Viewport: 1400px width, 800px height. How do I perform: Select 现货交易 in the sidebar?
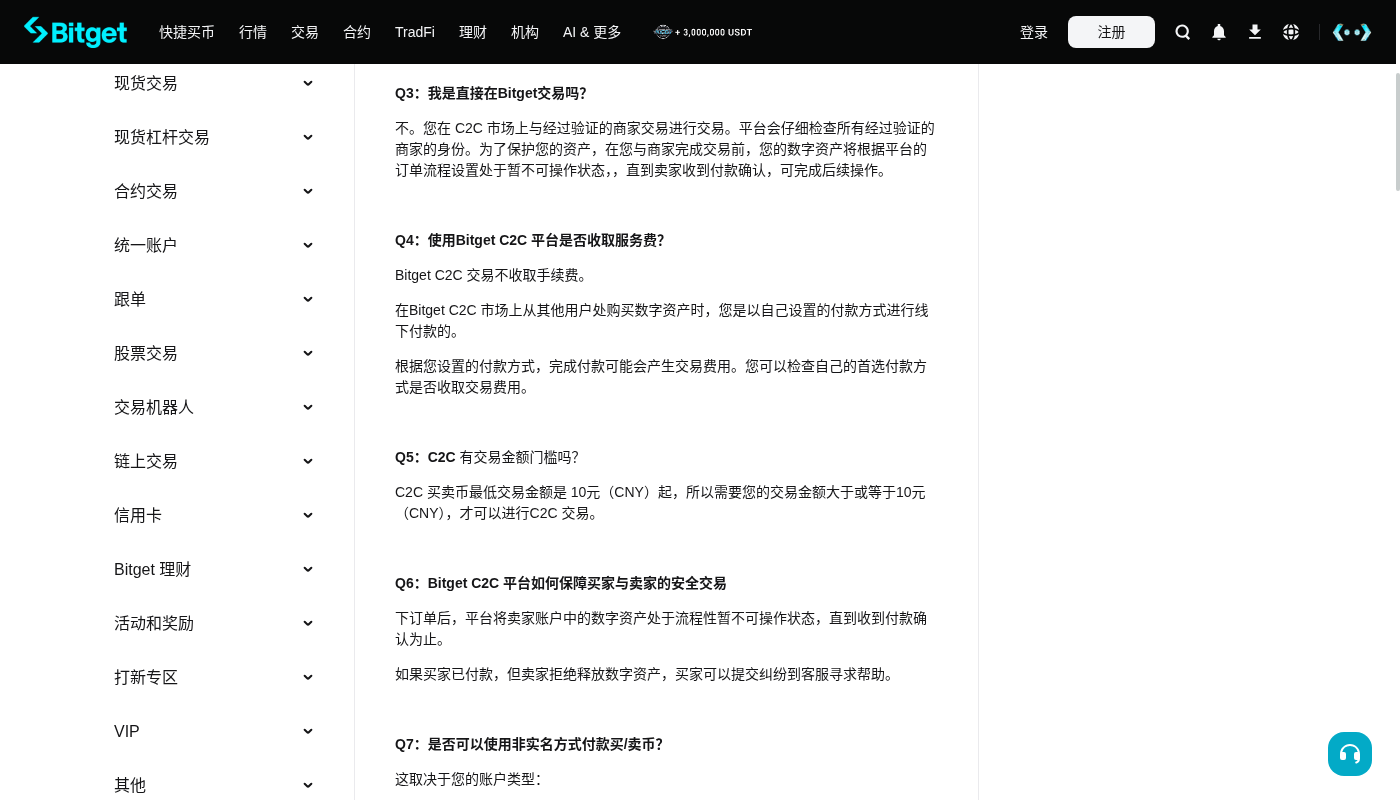(x=146, y=83)
